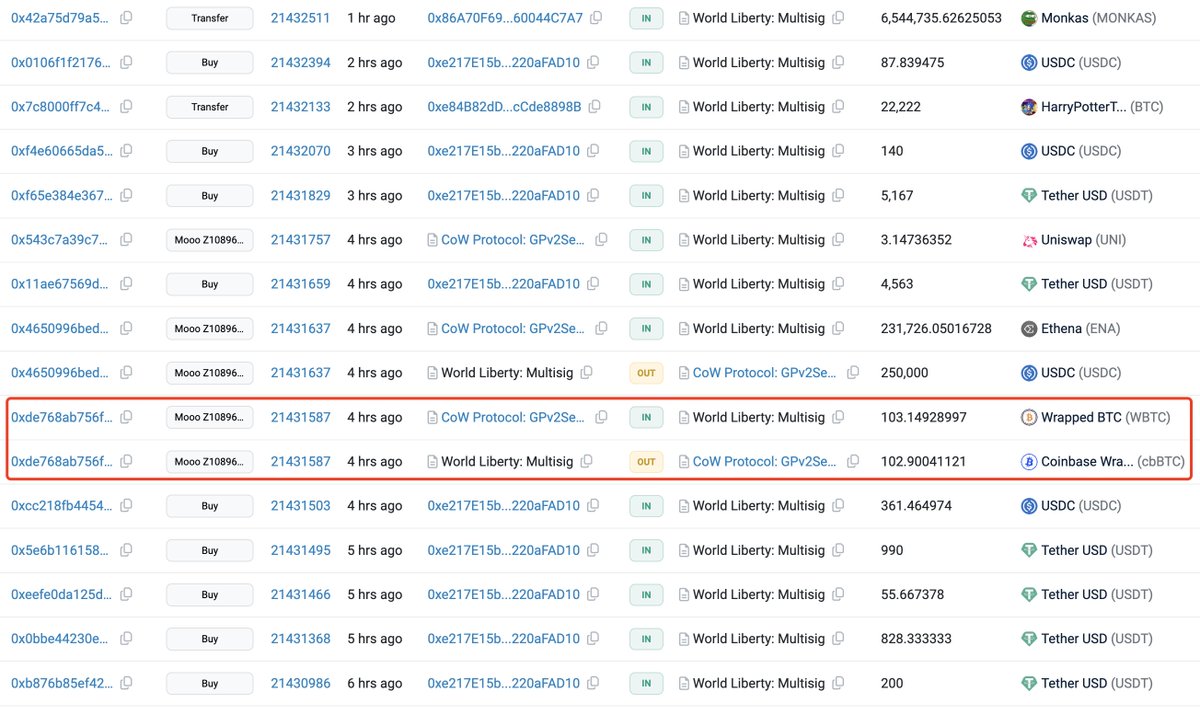Click contract icon beside CoW Protocol in WBTC row

point(433,417)
